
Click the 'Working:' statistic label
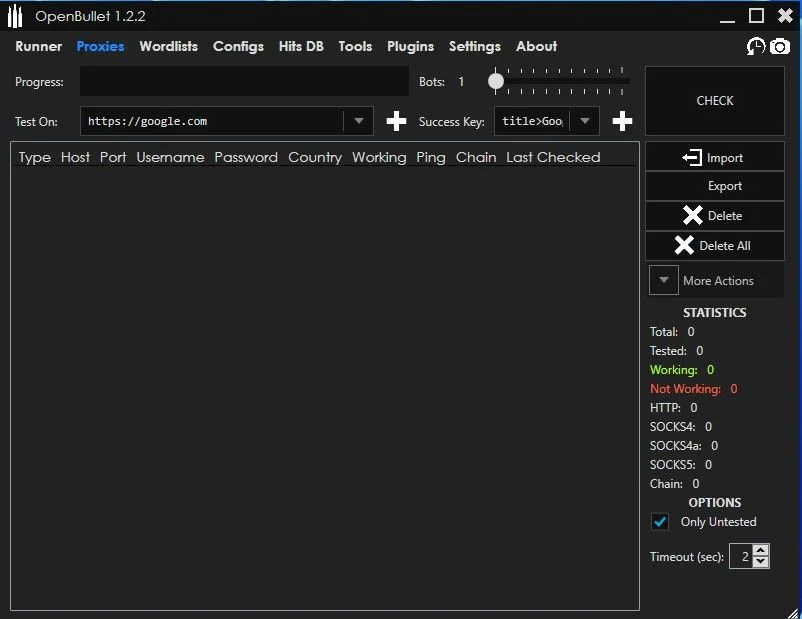(x=674, y=370)
